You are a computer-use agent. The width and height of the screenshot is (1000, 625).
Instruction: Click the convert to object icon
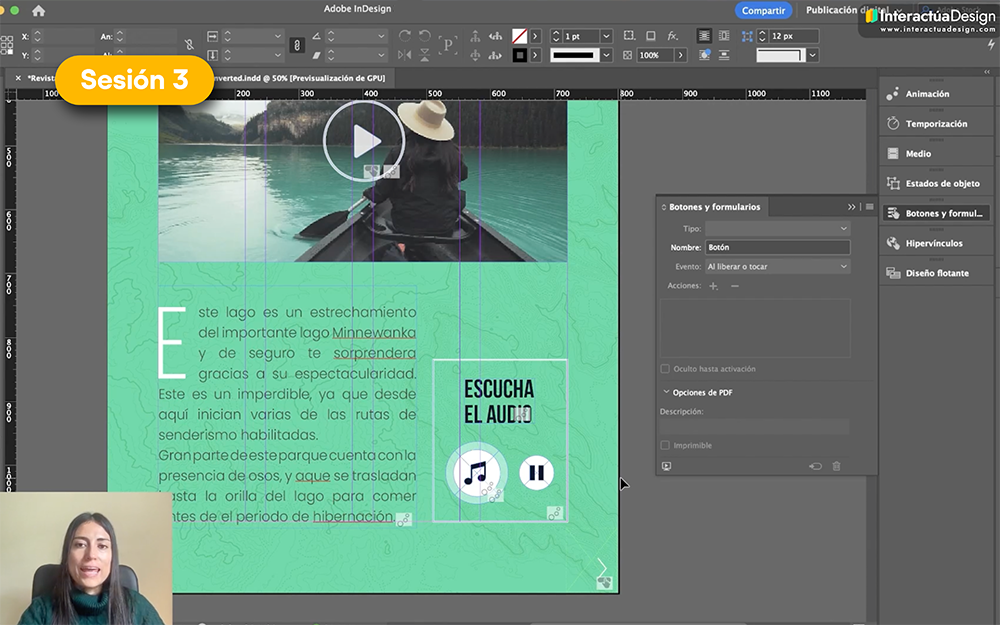(x=815, y=466)
